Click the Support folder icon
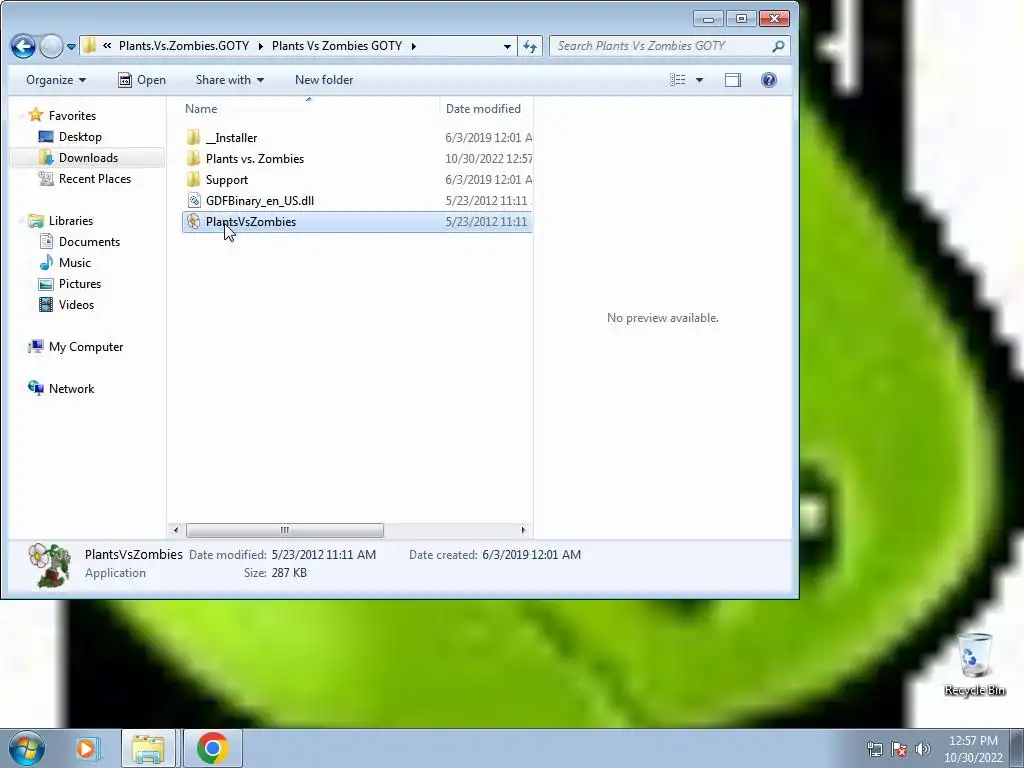1024x768 pixels. [193, 180]
